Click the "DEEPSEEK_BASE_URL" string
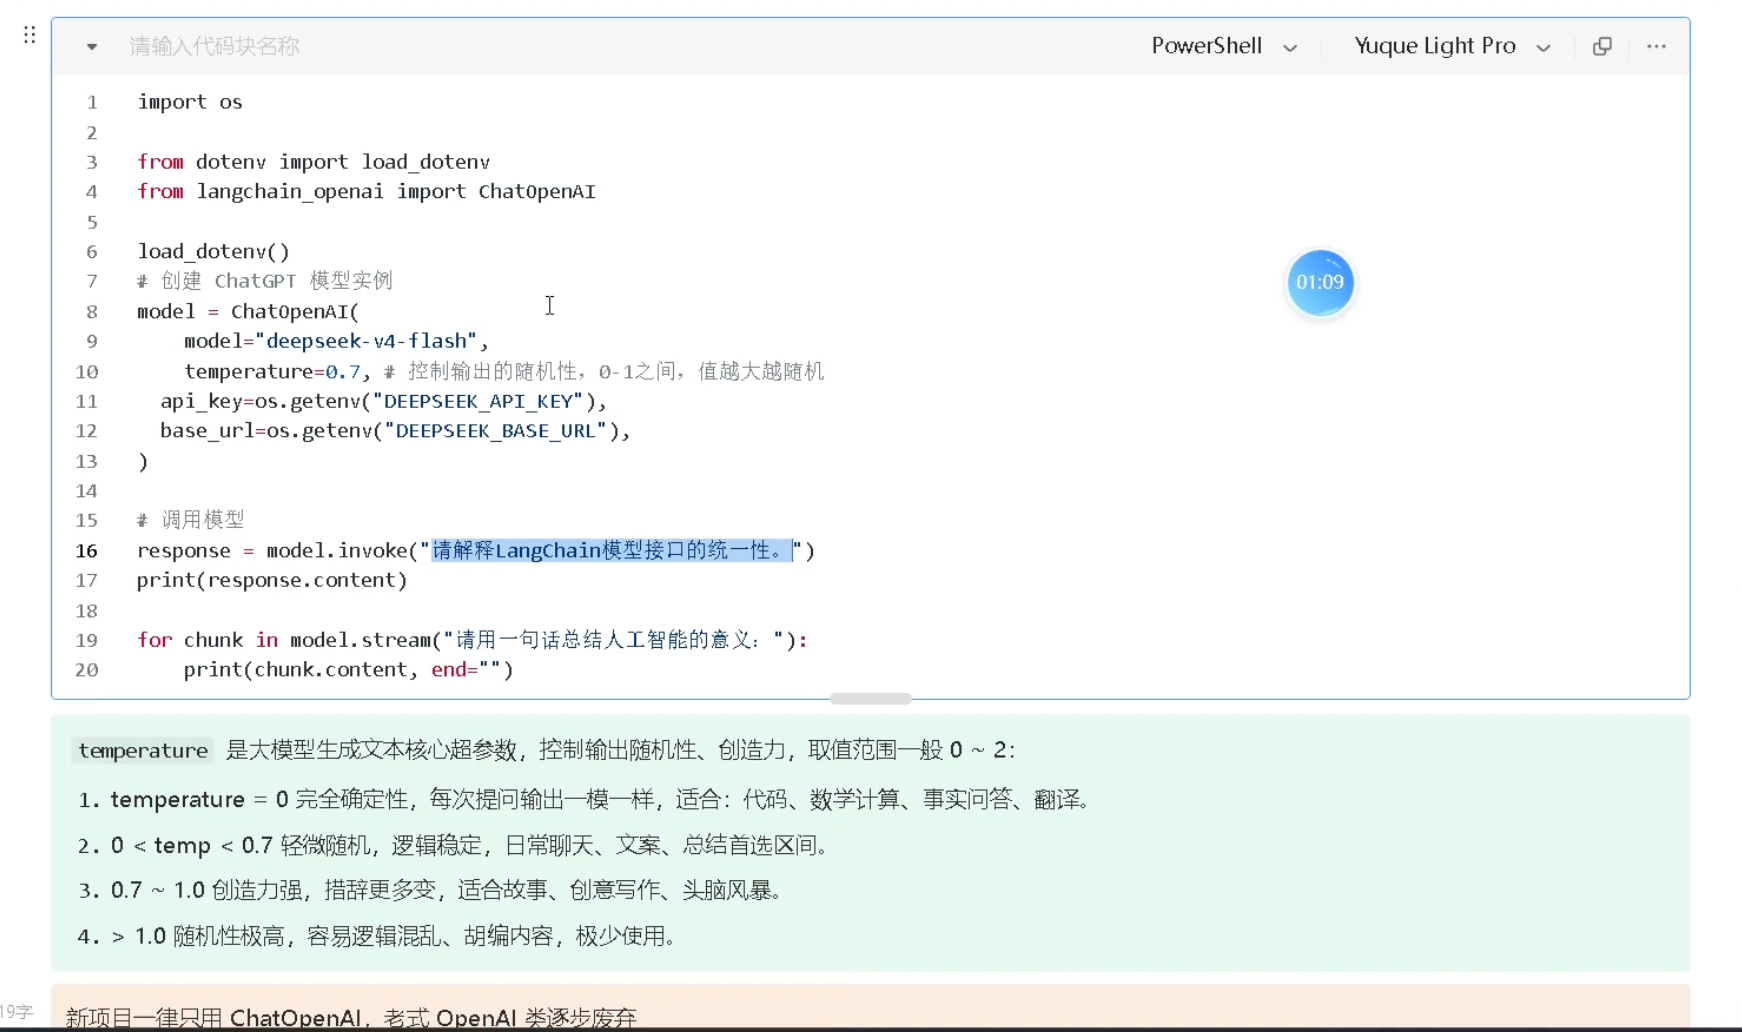This screenshot has width=1742, height=1032. (496, 431)
